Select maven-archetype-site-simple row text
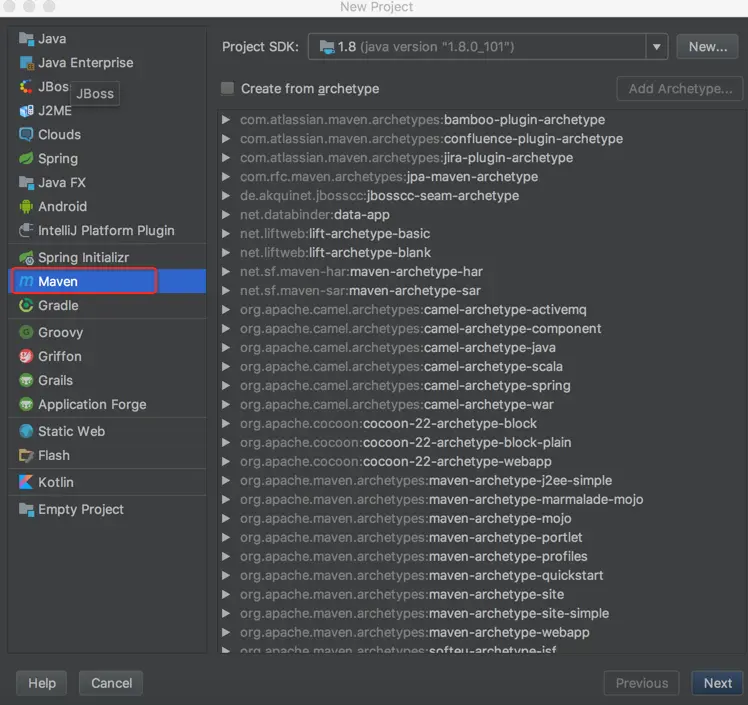This screenshot has height=705, width=748. coord(424,613)
